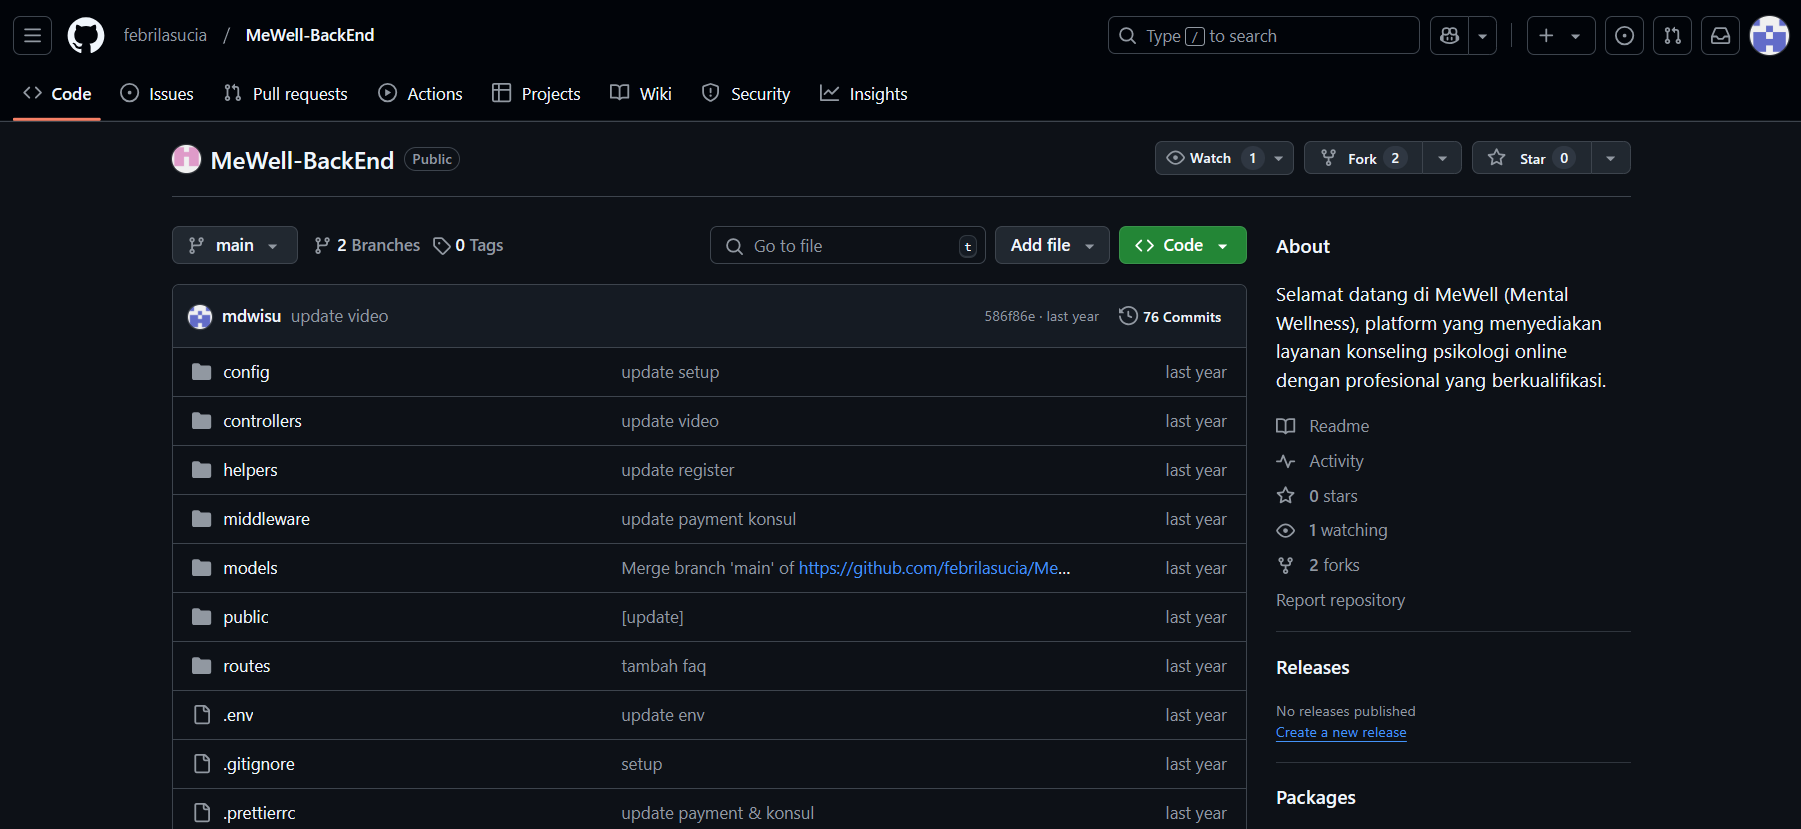The width and height of the screenshot is (1801, 829).
Task: Open 'update setup' commit message
Action: tap(670, 372)
